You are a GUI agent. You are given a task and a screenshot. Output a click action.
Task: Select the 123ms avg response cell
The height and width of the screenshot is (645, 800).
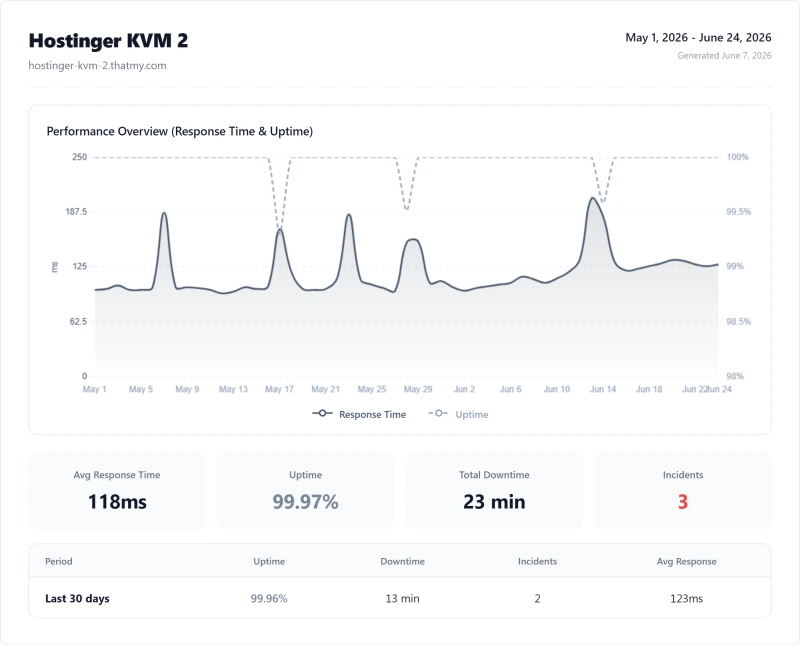tap(686, 599)
